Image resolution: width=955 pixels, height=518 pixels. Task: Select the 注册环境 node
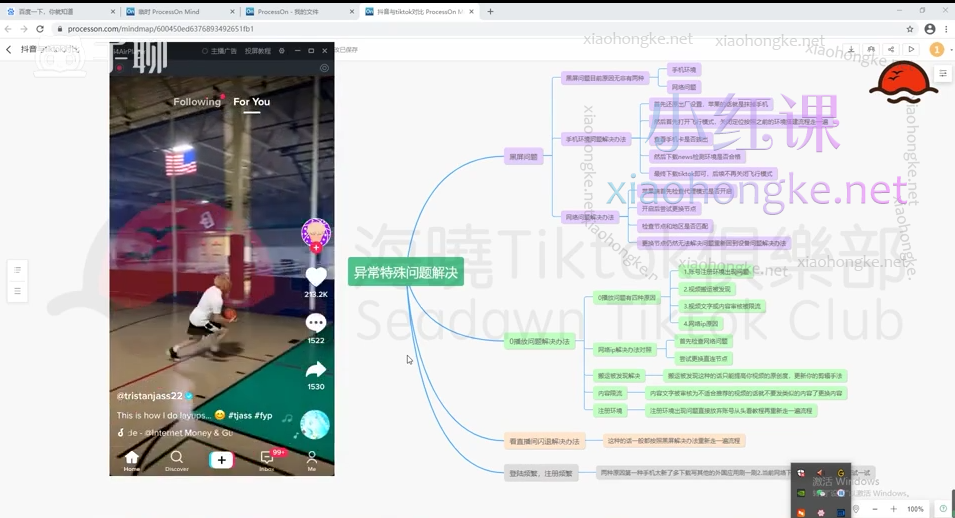610,411
